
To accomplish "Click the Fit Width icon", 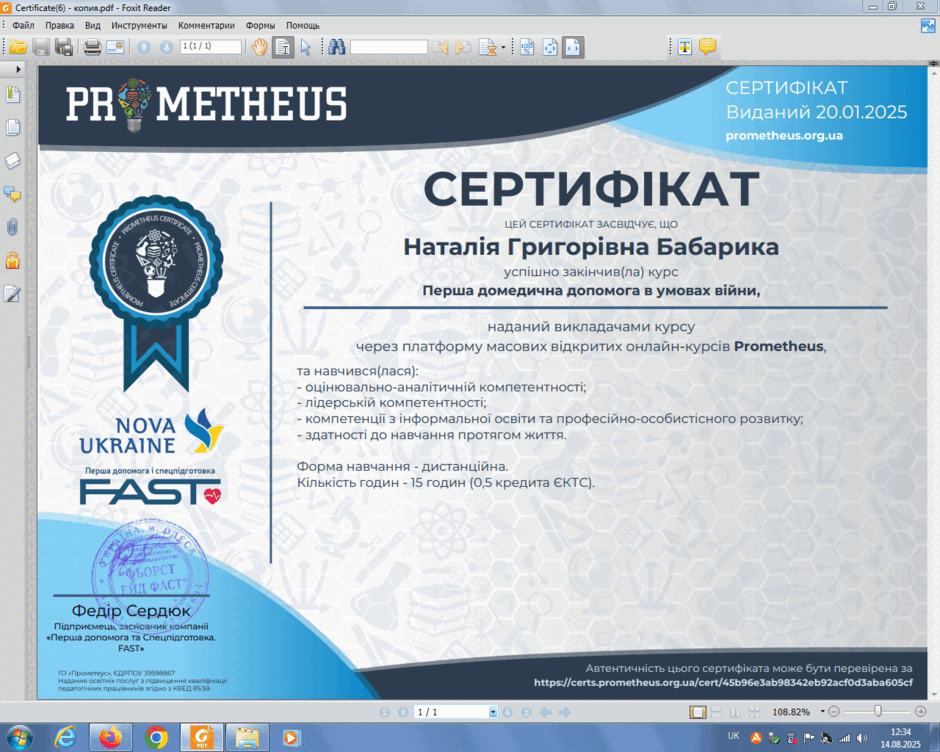I will point(573,47).
